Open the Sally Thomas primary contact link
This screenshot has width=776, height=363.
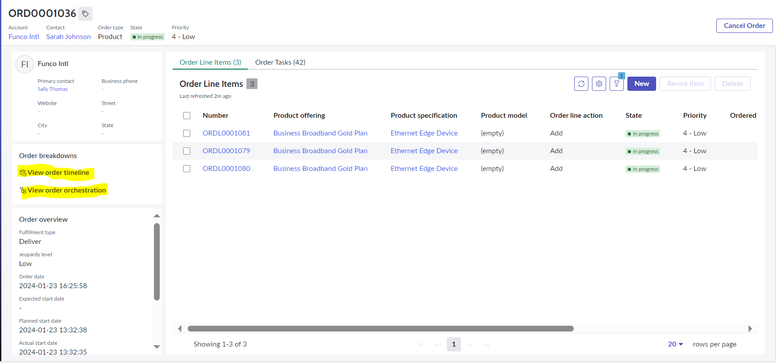pos(52,89)
